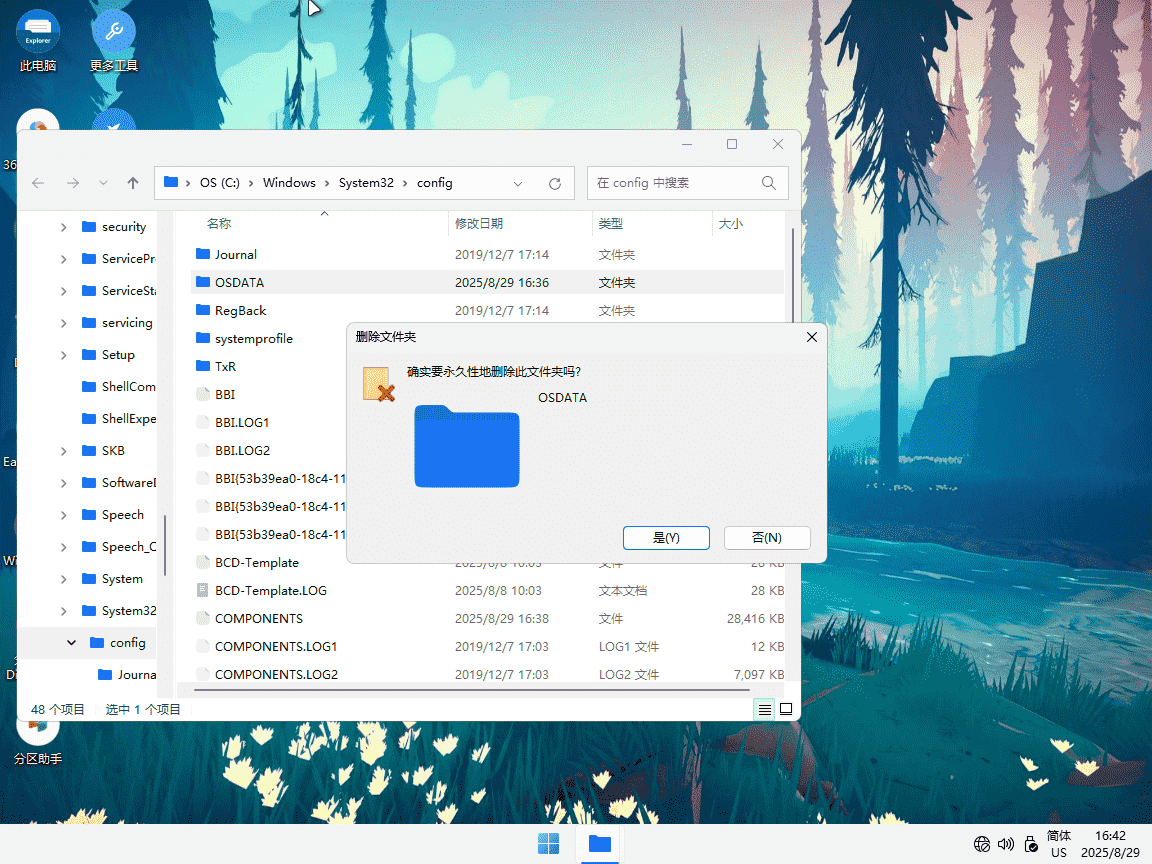Sort files by 类型 column

[611, 223]
